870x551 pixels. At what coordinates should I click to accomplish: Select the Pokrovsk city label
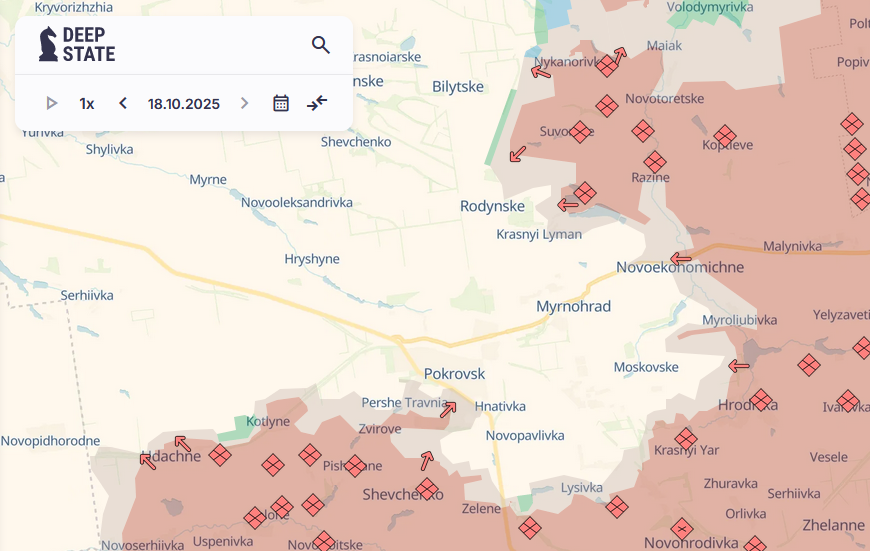[454, 373]
